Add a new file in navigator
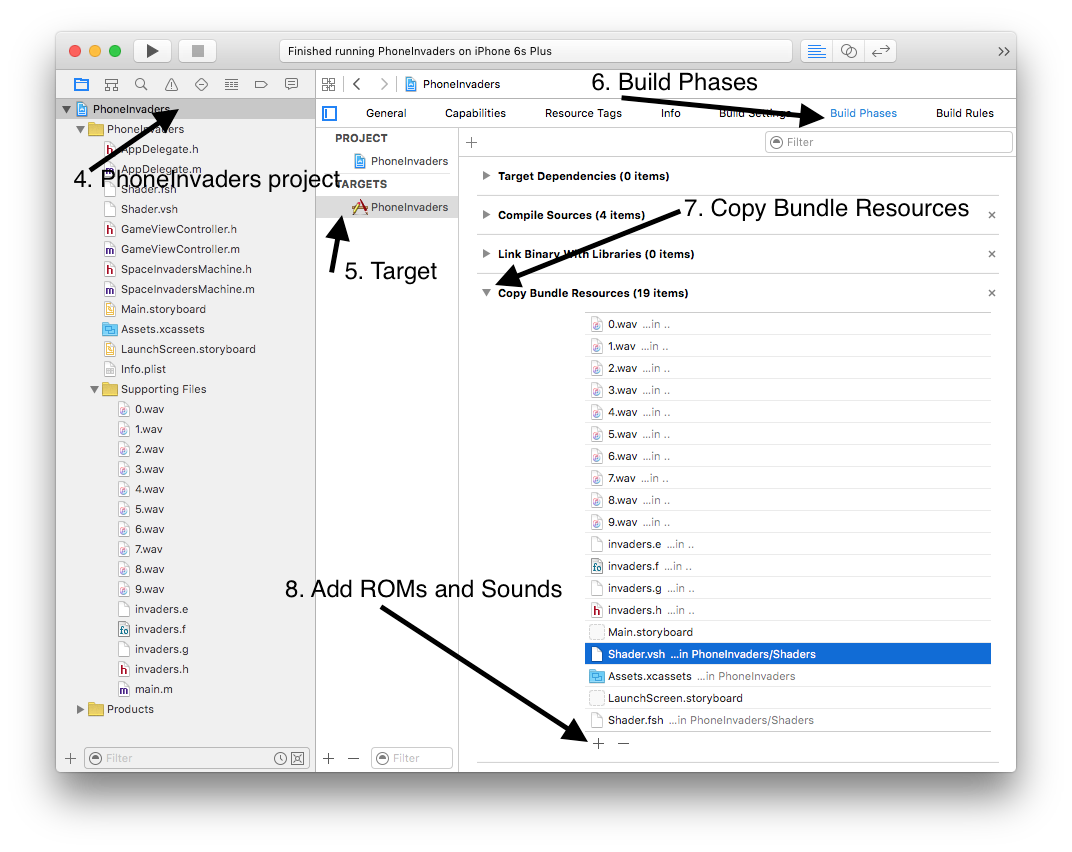 (70, 758)
